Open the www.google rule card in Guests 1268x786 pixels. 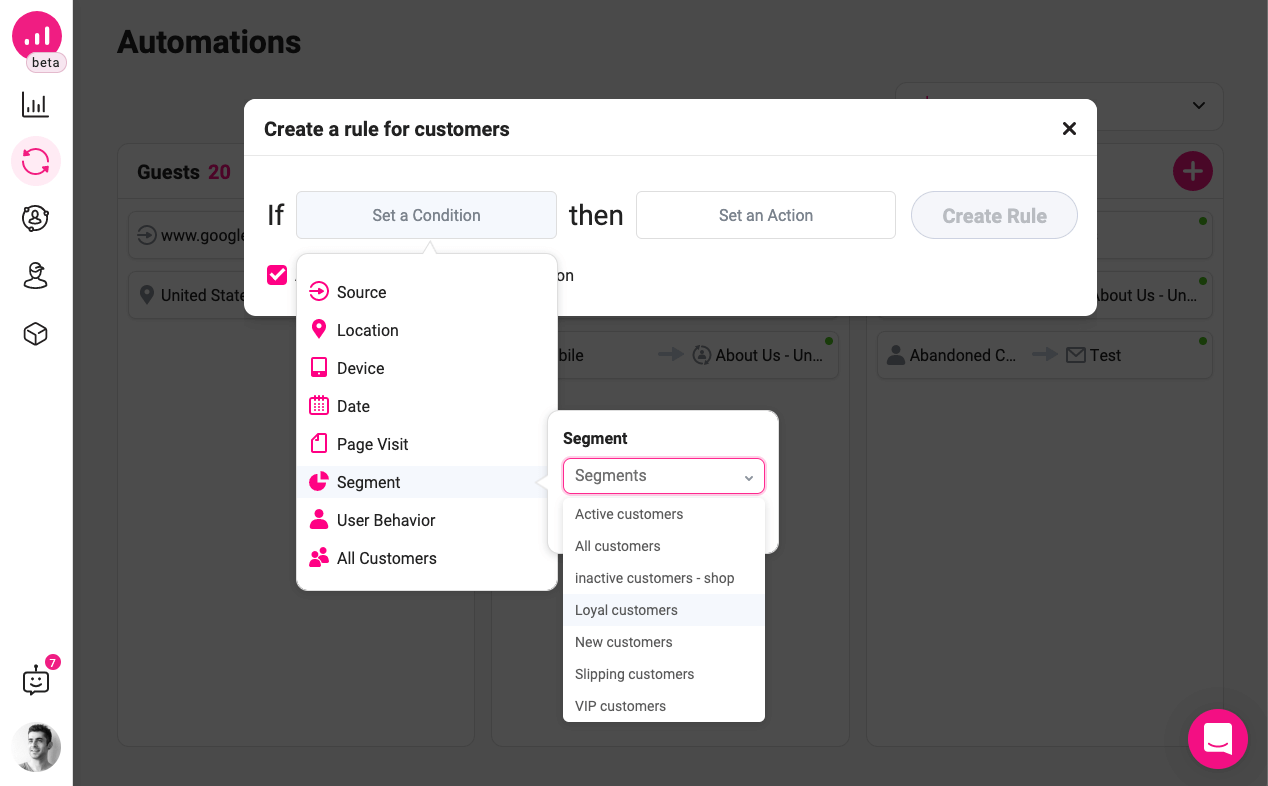click(x=187, y=236)
